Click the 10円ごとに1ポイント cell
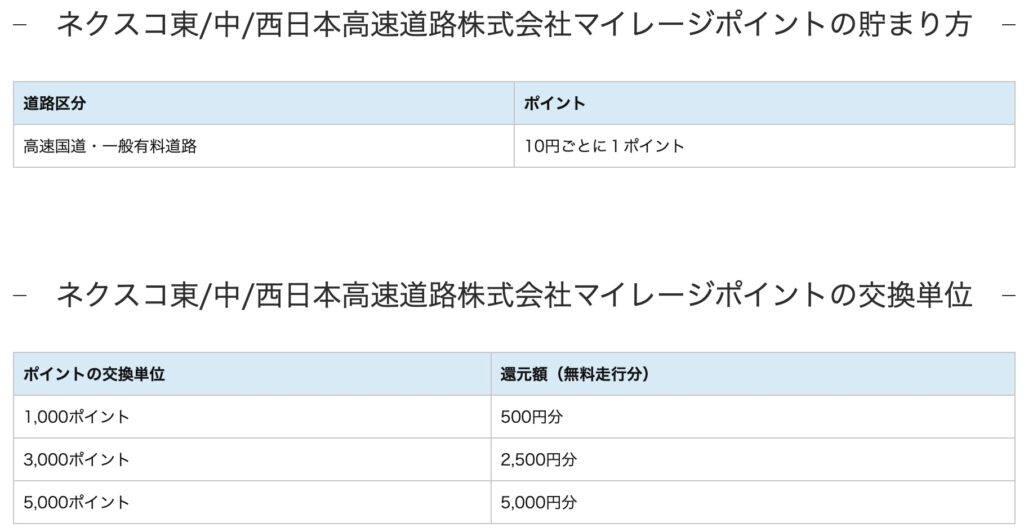Screen dimensions: 1024x532 coord(604,146)
